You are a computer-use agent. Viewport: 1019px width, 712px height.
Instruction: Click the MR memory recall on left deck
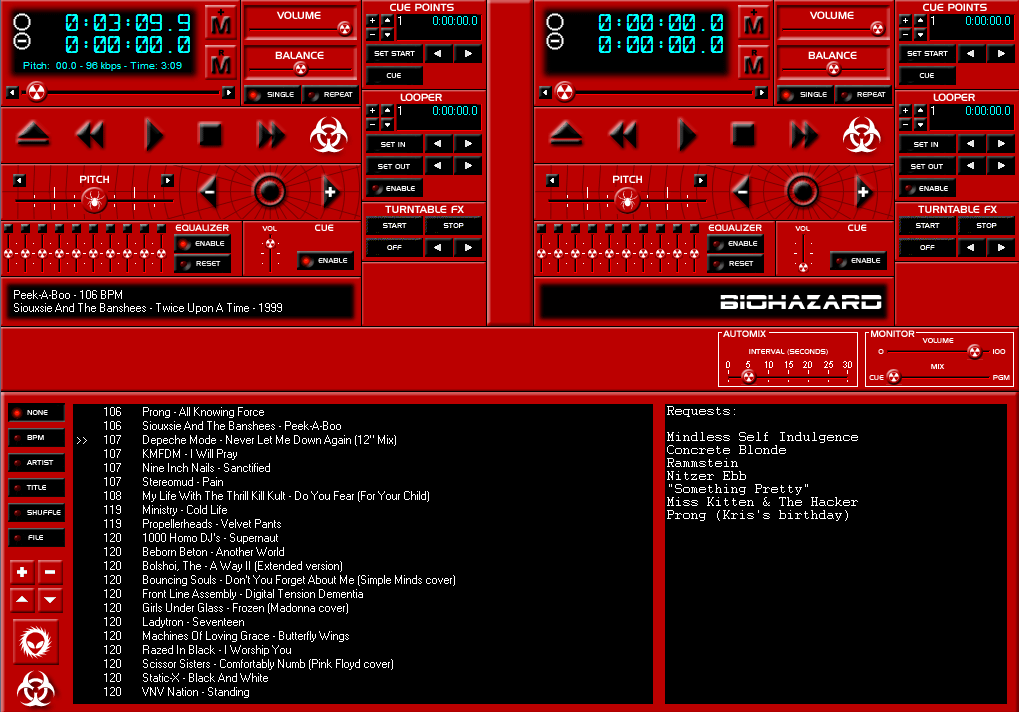point(220,62)
